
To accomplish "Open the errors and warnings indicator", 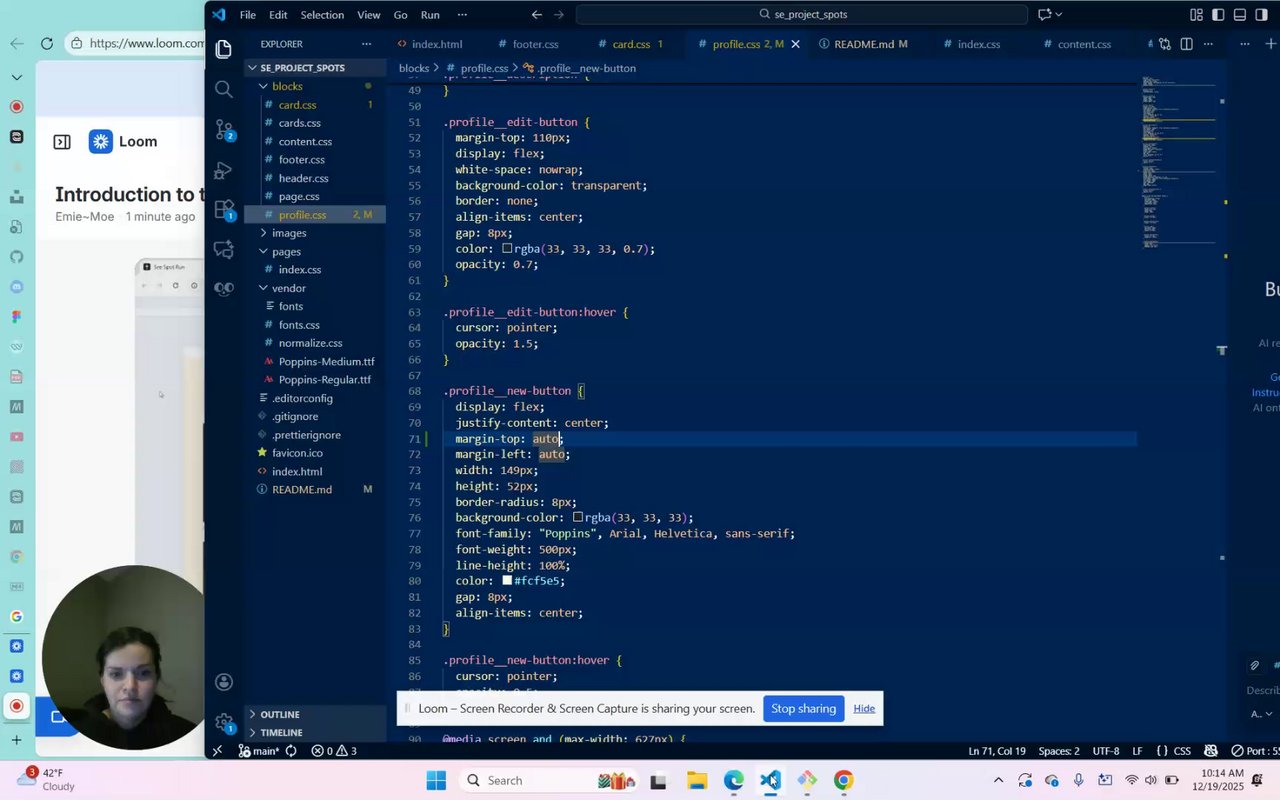I will (x=333, y=751).
